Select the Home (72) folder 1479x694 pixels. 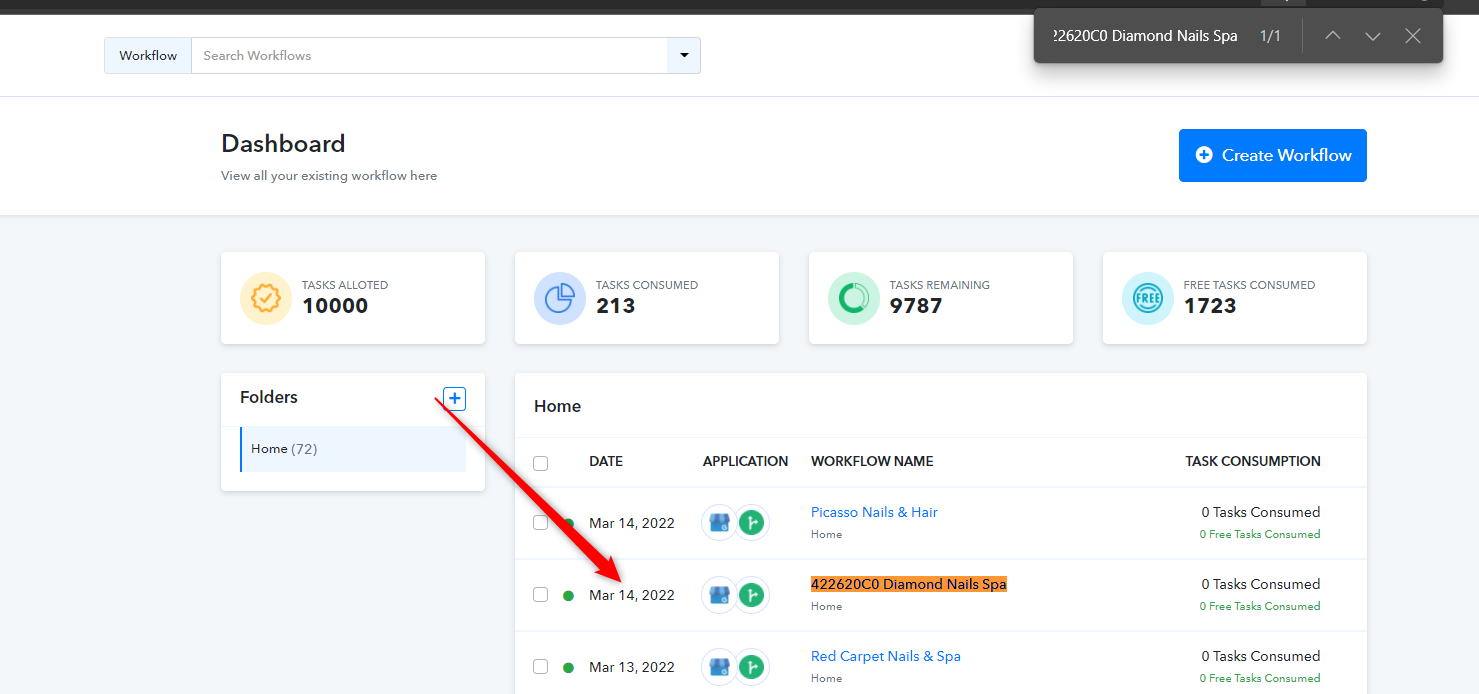pos(353,449)
